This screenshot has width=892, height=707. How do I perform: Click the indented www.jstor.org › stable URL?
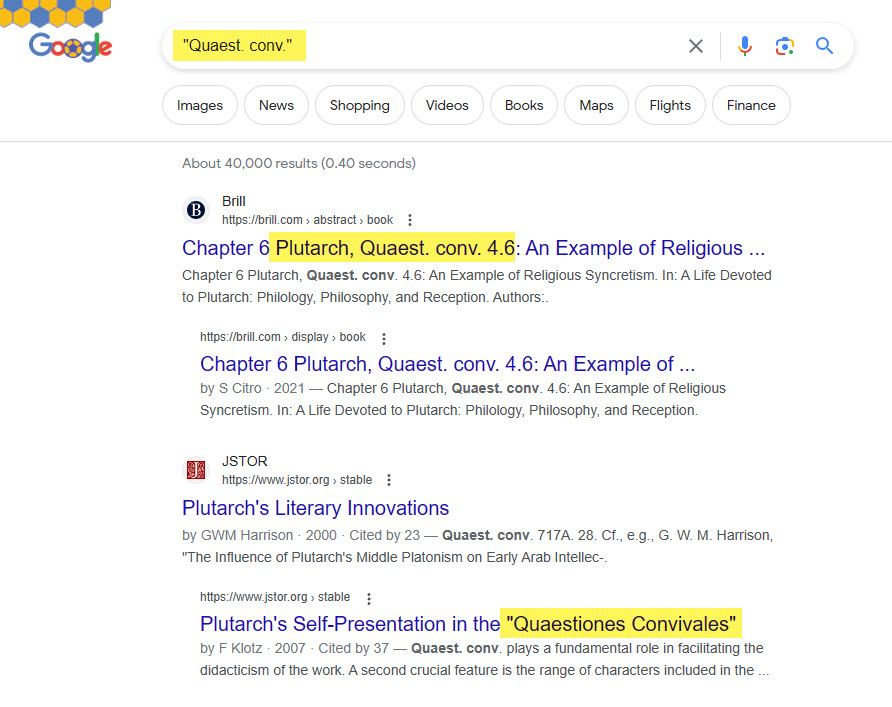pyautogui.click(x=275, y=597)
